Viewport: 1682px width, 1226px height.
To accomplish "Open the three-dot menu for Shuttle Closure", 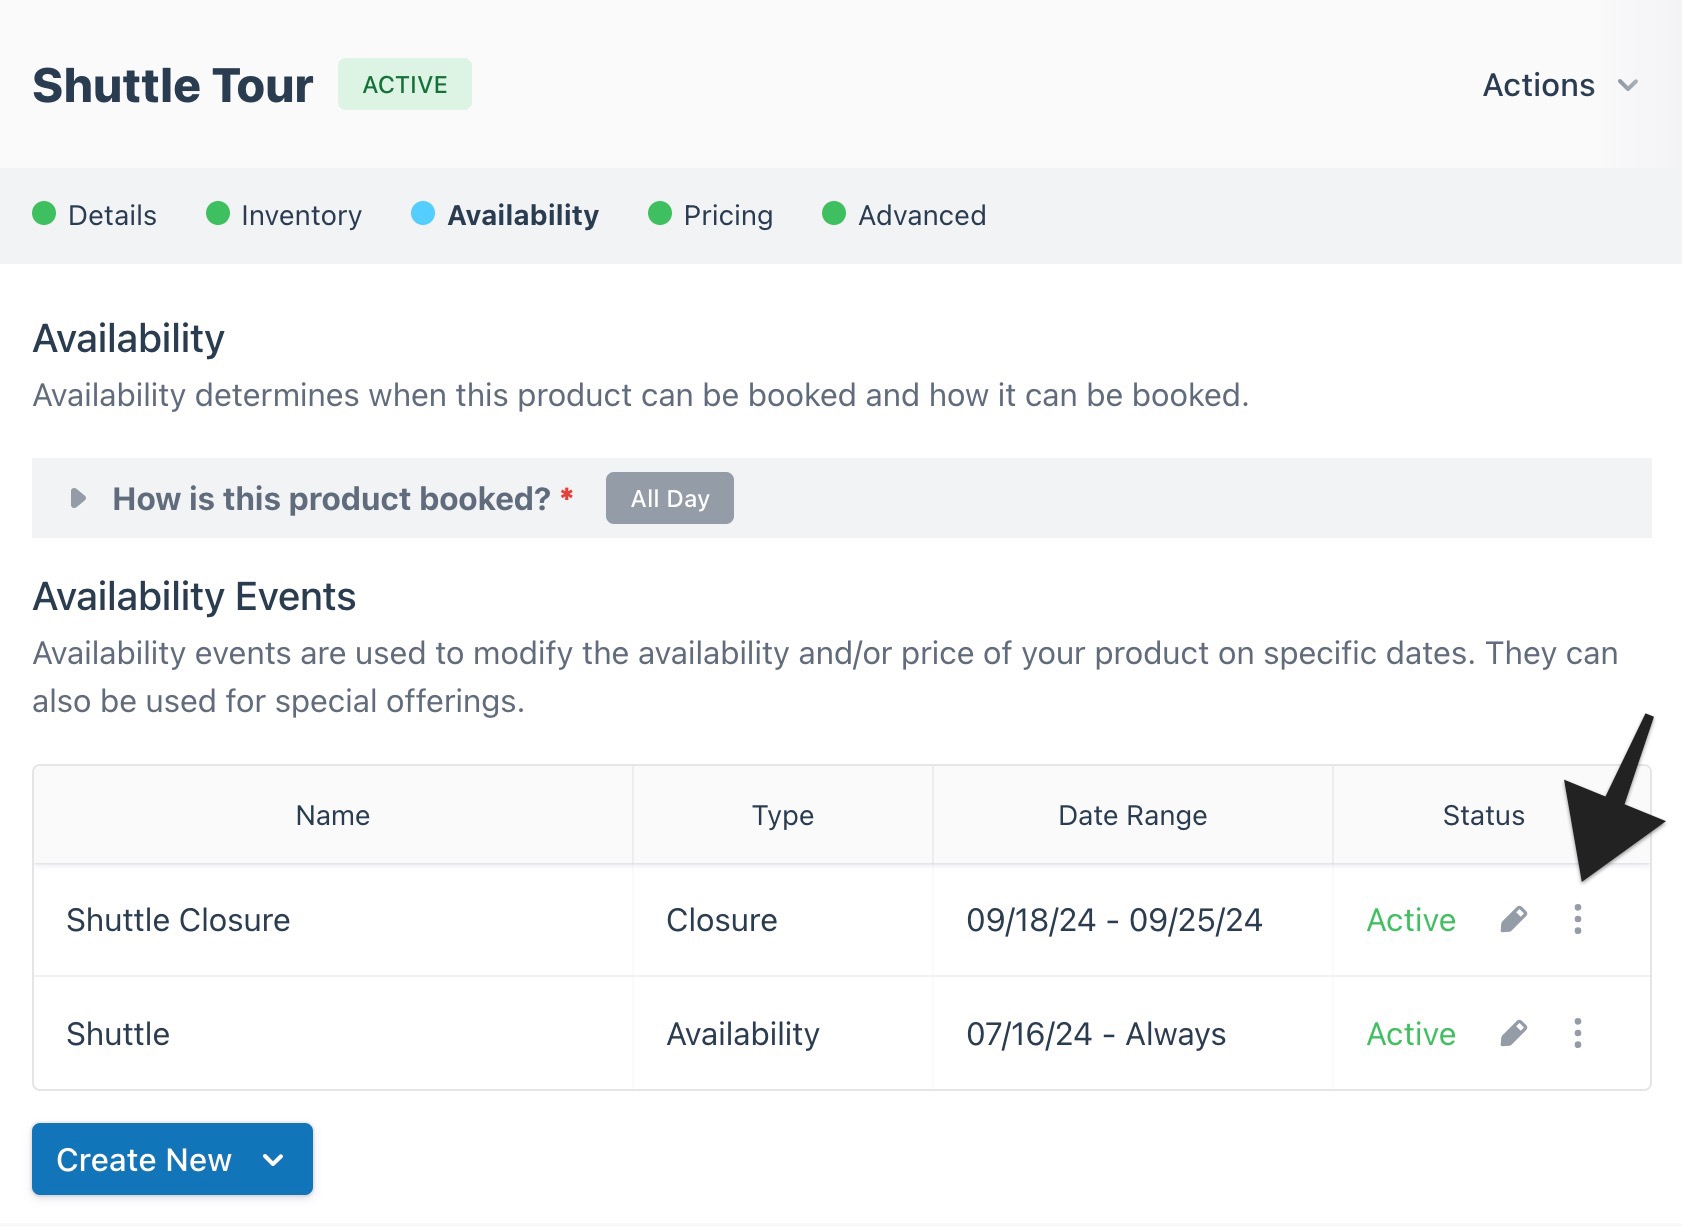I will pyautogui.click(x=1578, y=919).
